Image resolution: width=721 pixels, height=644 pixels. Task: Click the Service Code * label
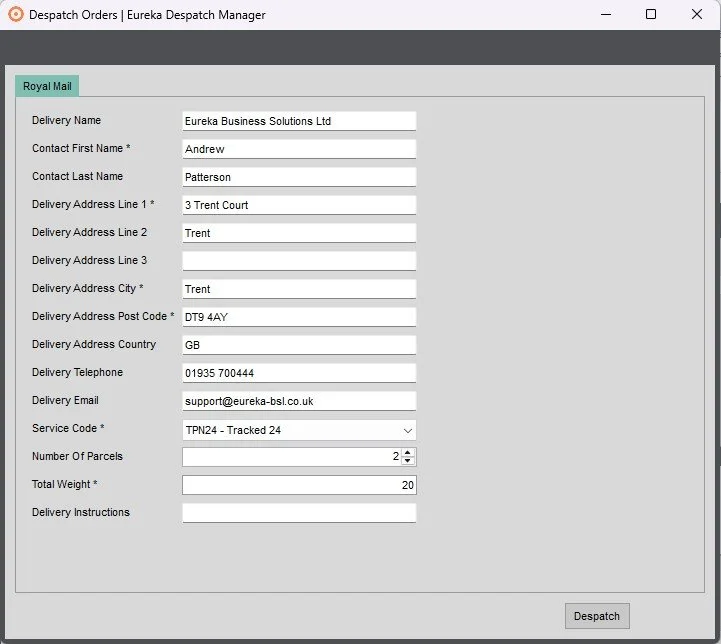pos(68,428)
